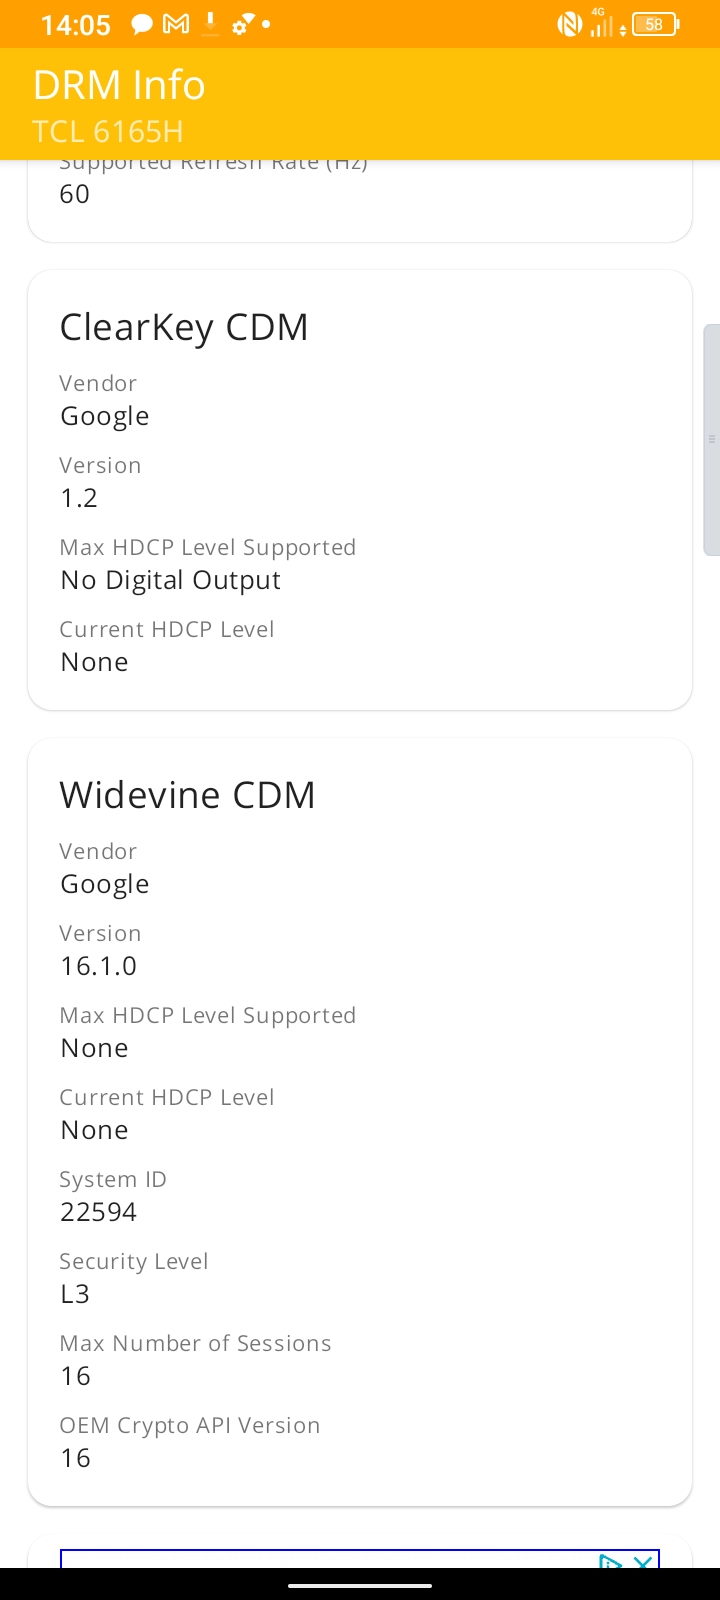
Task: Tap the status bar clock
Action: tap(76, 25)
